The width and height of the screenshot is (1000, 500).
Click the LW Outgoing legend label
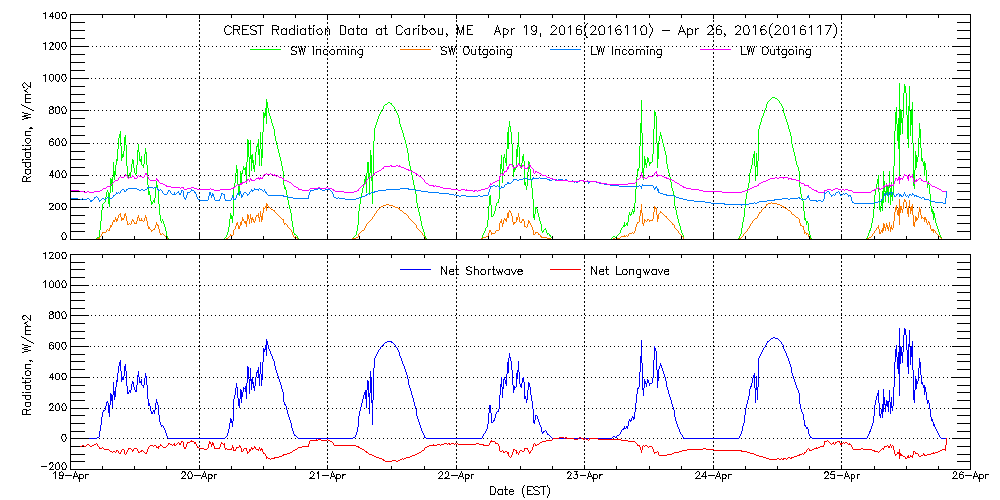click(775, 51)
